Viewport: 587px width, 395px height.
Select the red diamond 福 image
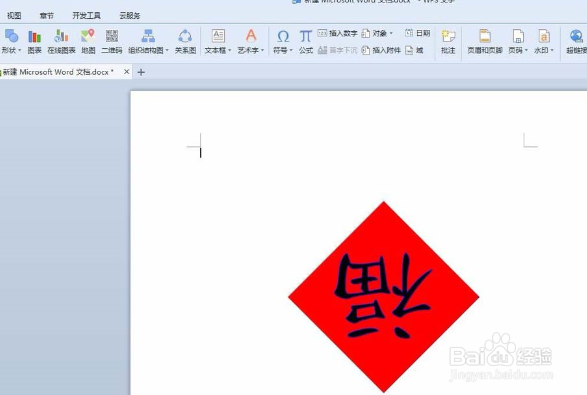coord(383,297)
